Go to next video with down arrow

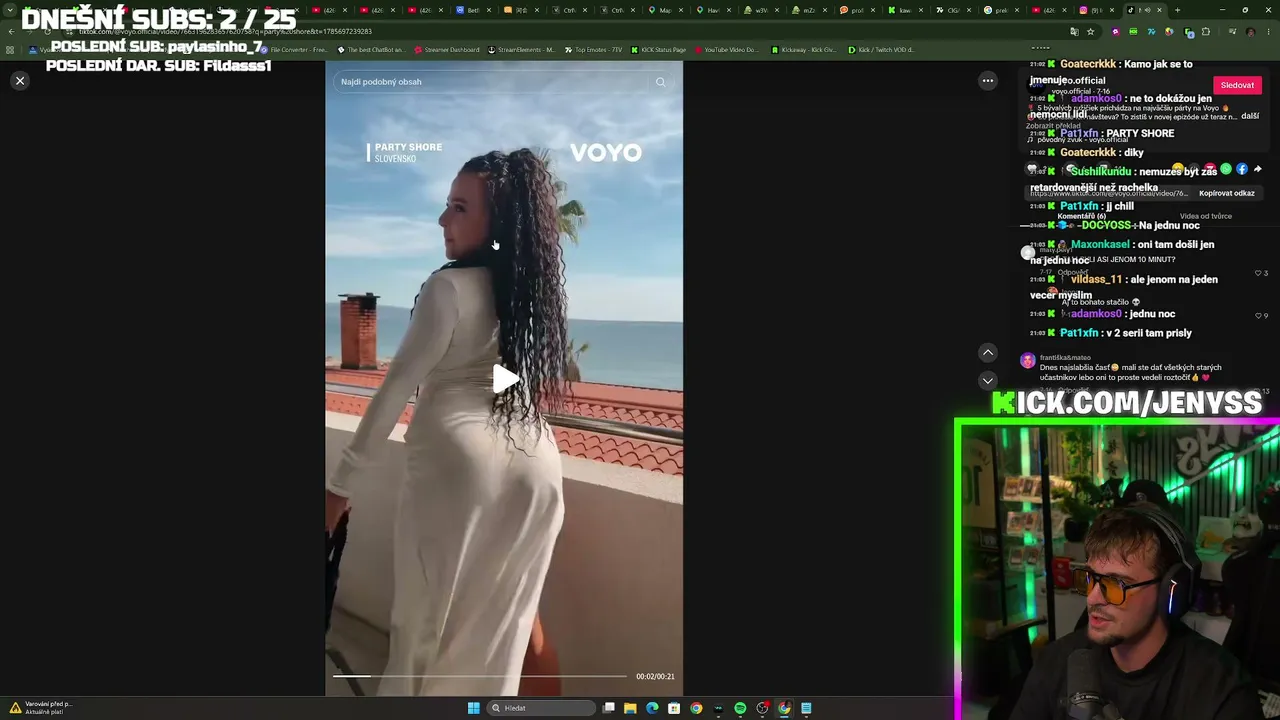coord(987,381)
